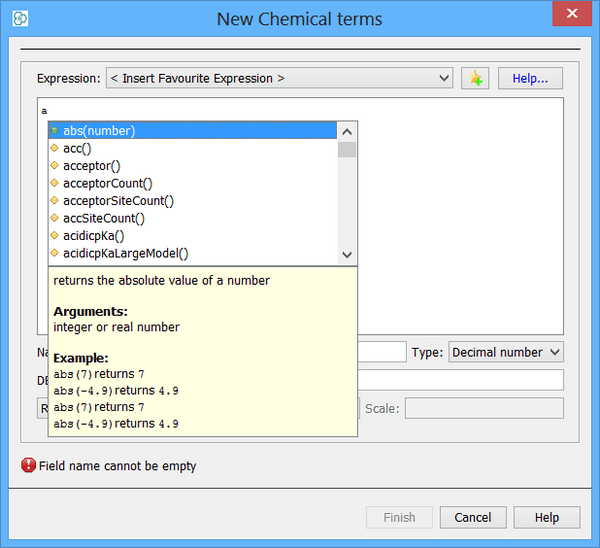Select acceptor() from the autocomplete list
Image resolution: width=600 pixels, height=548 pixels.
click(92, 166)
